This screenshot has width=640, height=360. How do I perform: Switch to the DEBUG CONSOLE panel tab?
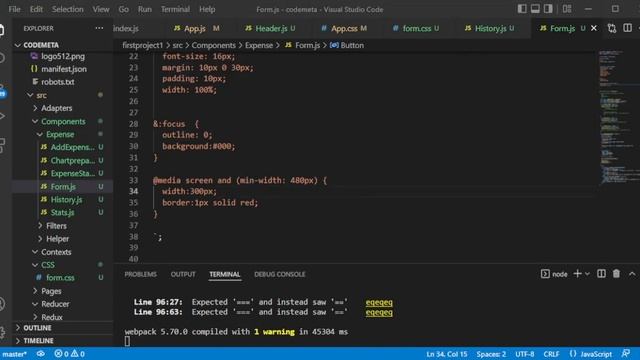280,274
